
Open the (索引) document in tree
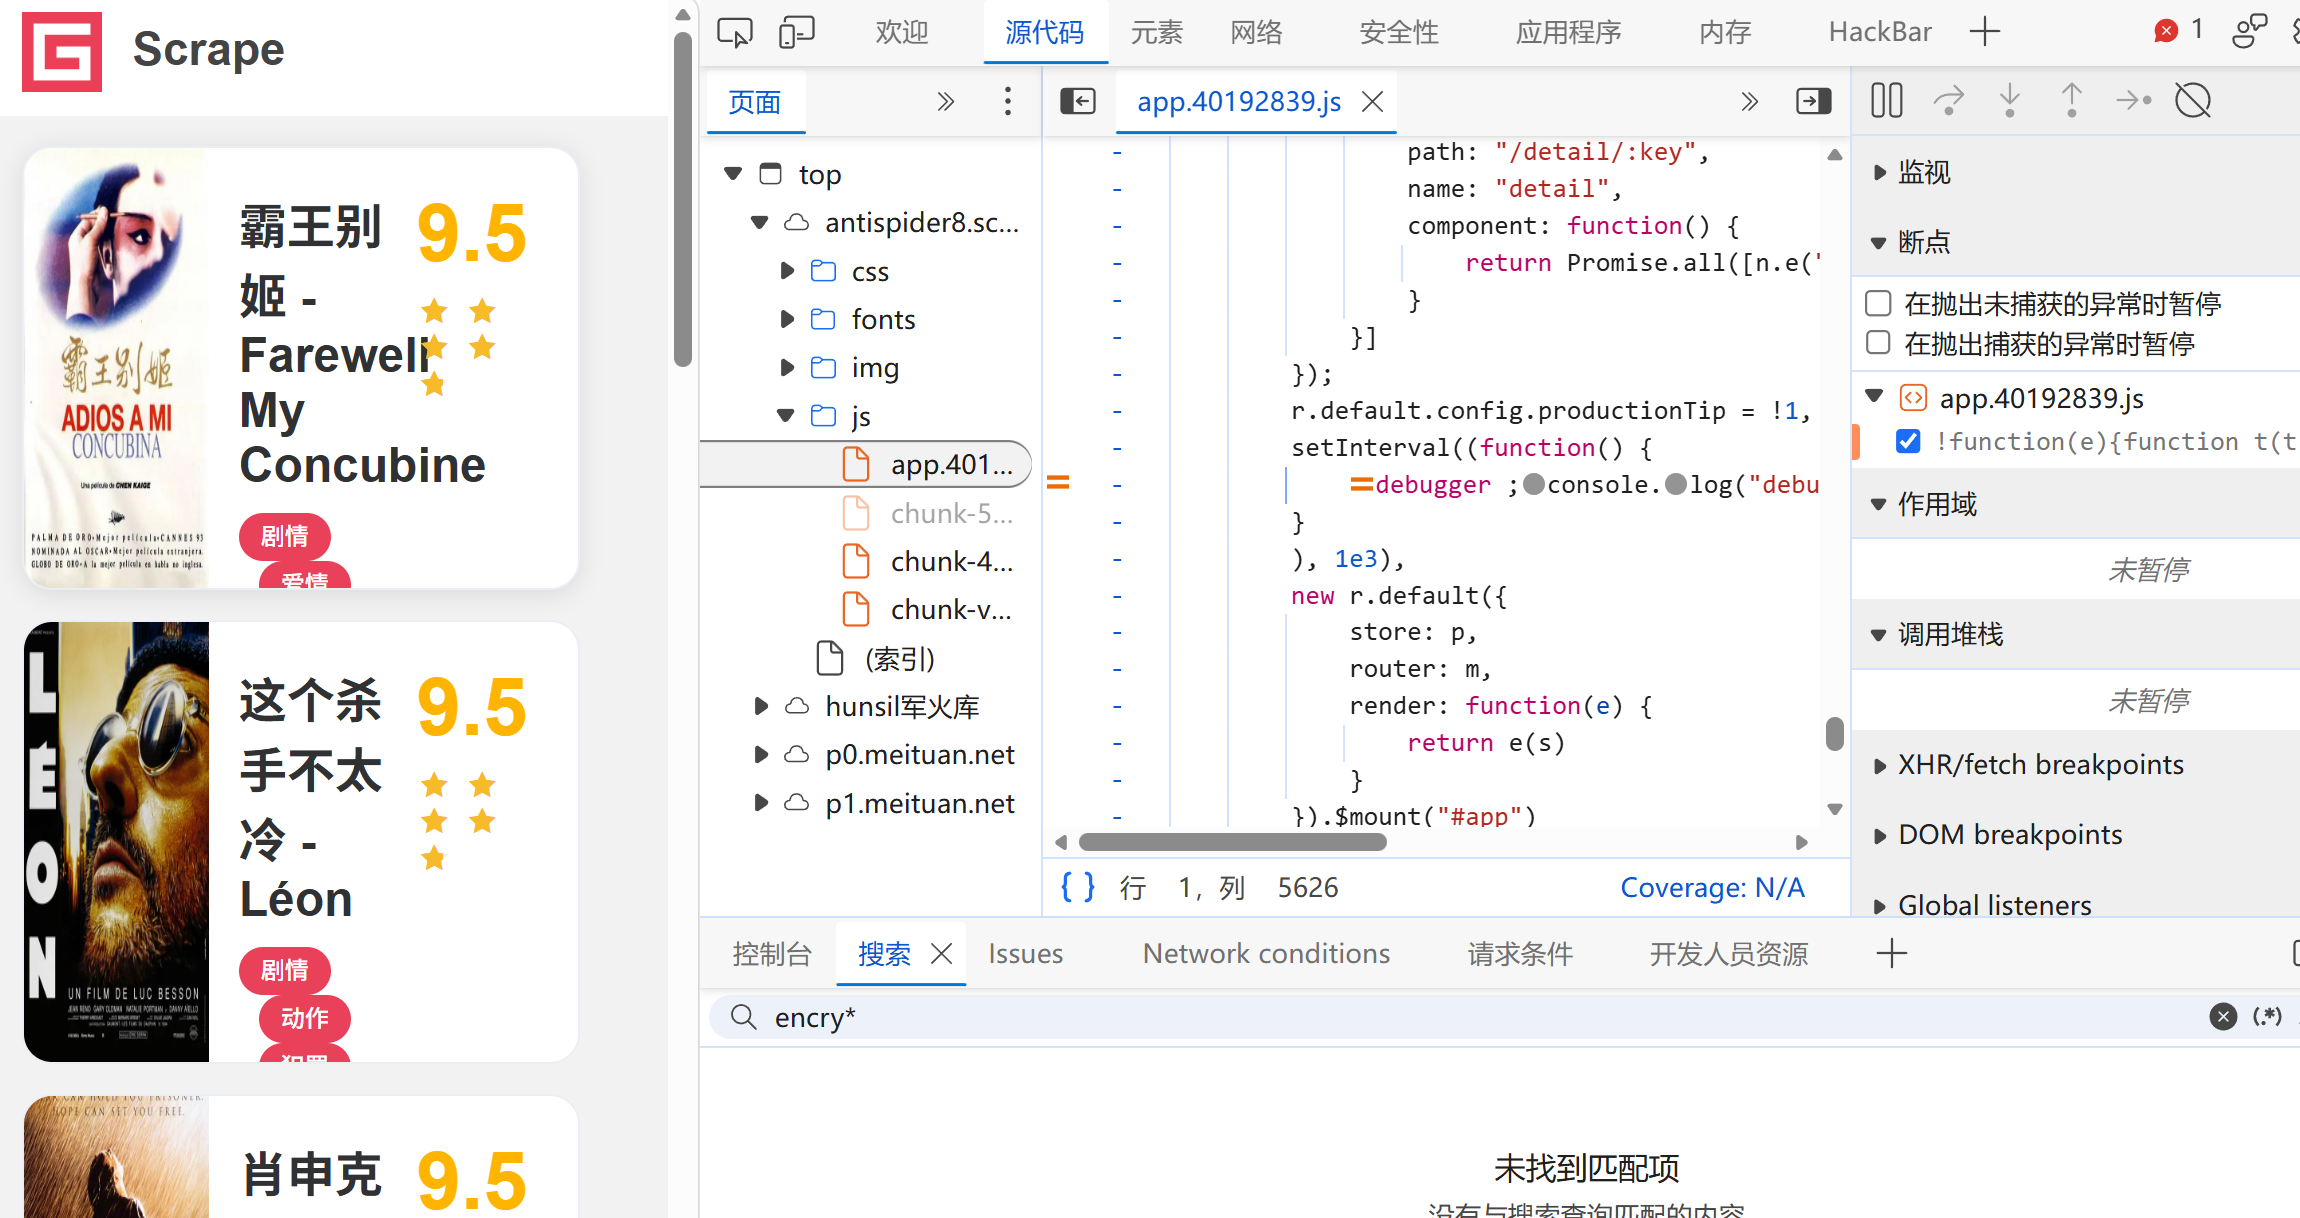coord(875,658)
